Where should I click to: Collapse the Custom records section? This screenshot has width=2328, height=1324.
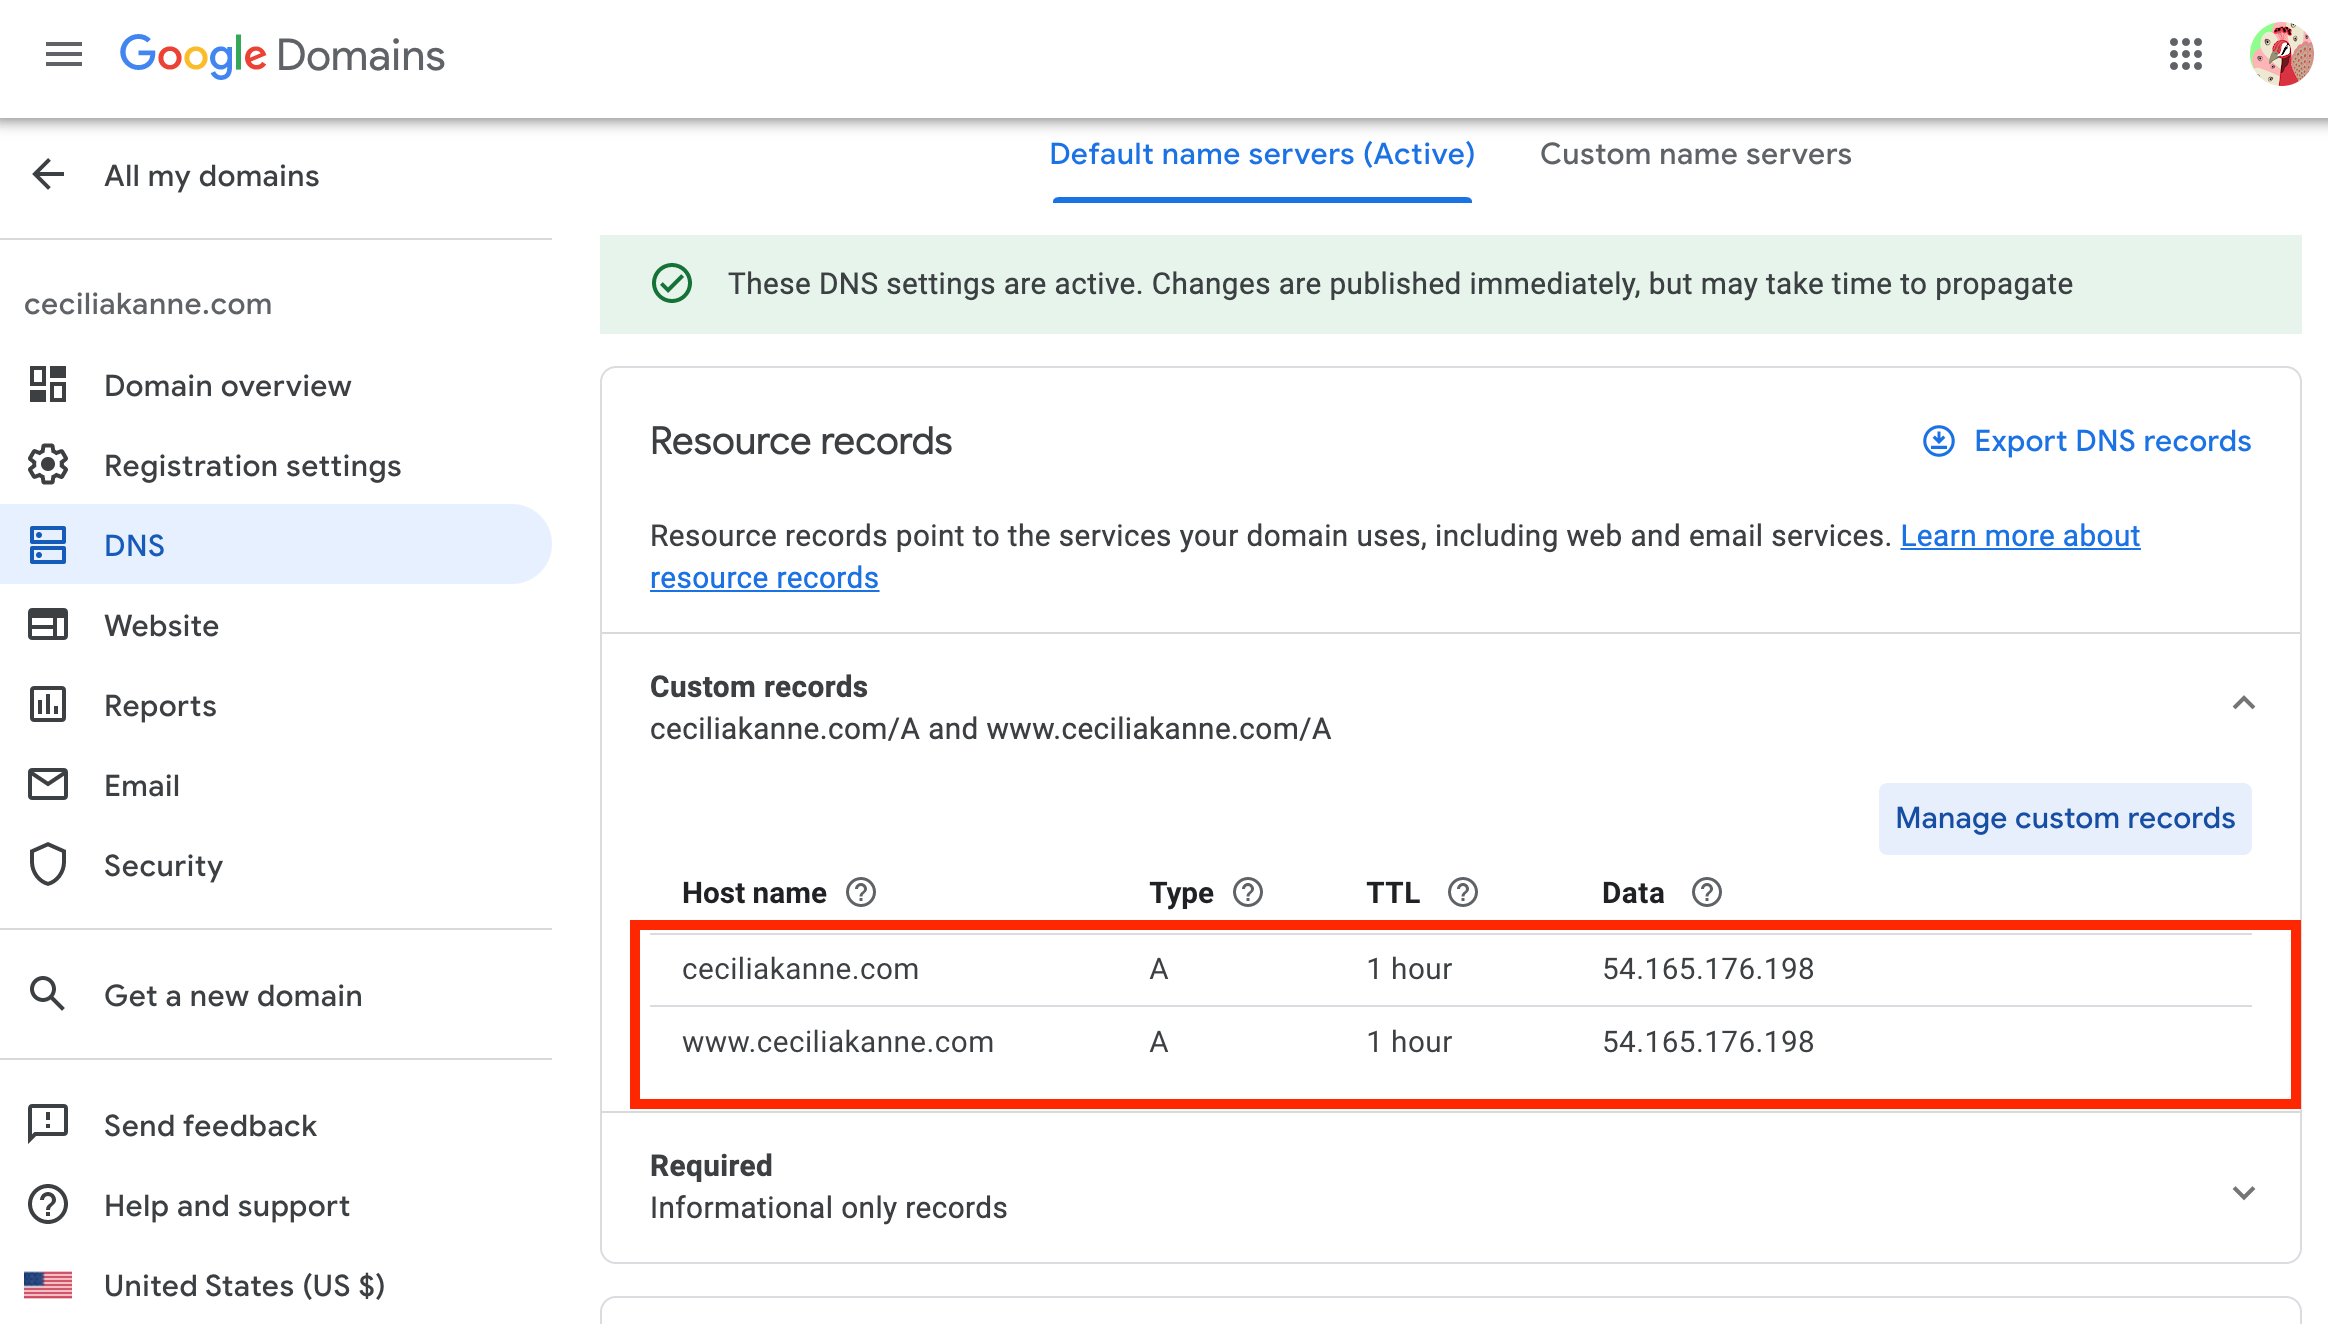coord(2243,704)
